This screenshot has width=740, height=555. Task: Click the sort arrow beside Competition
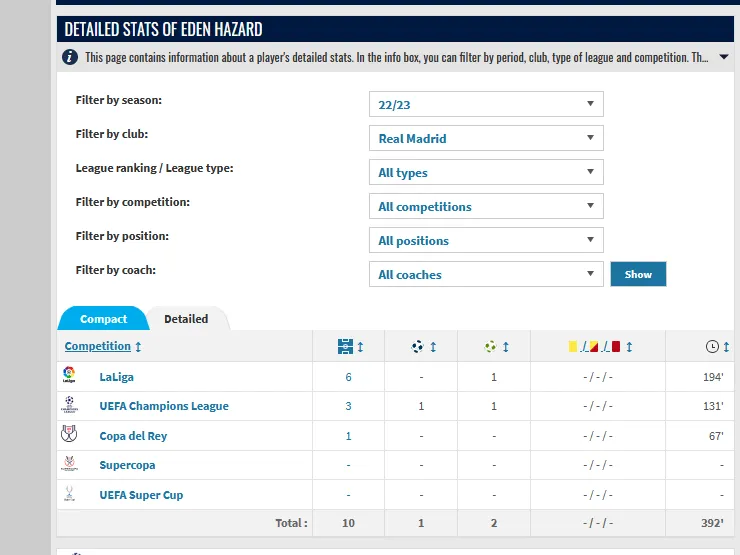pos(138,347)
